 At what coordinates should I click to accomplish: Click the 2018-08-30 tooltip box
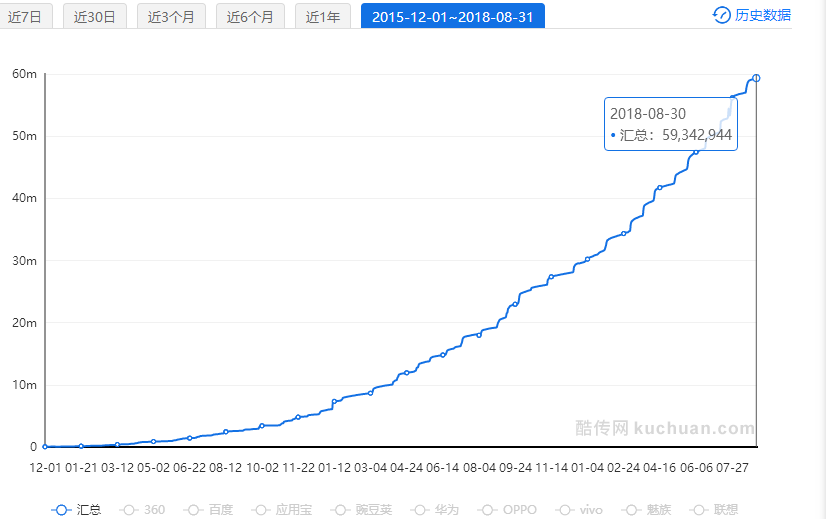pyautogui.click(x=671, y=124)
